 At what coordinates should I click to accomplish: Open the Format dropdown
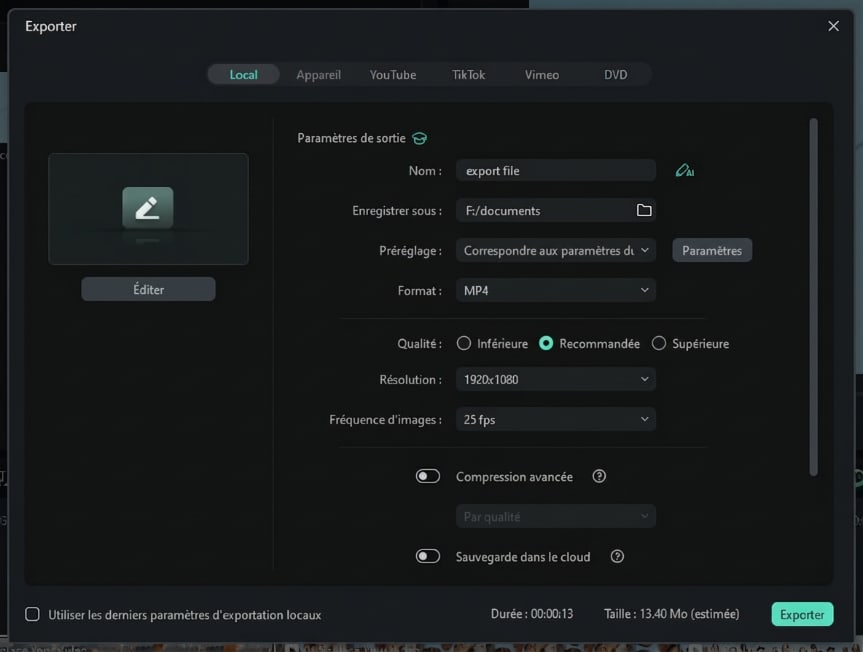[x=555, y=289]
